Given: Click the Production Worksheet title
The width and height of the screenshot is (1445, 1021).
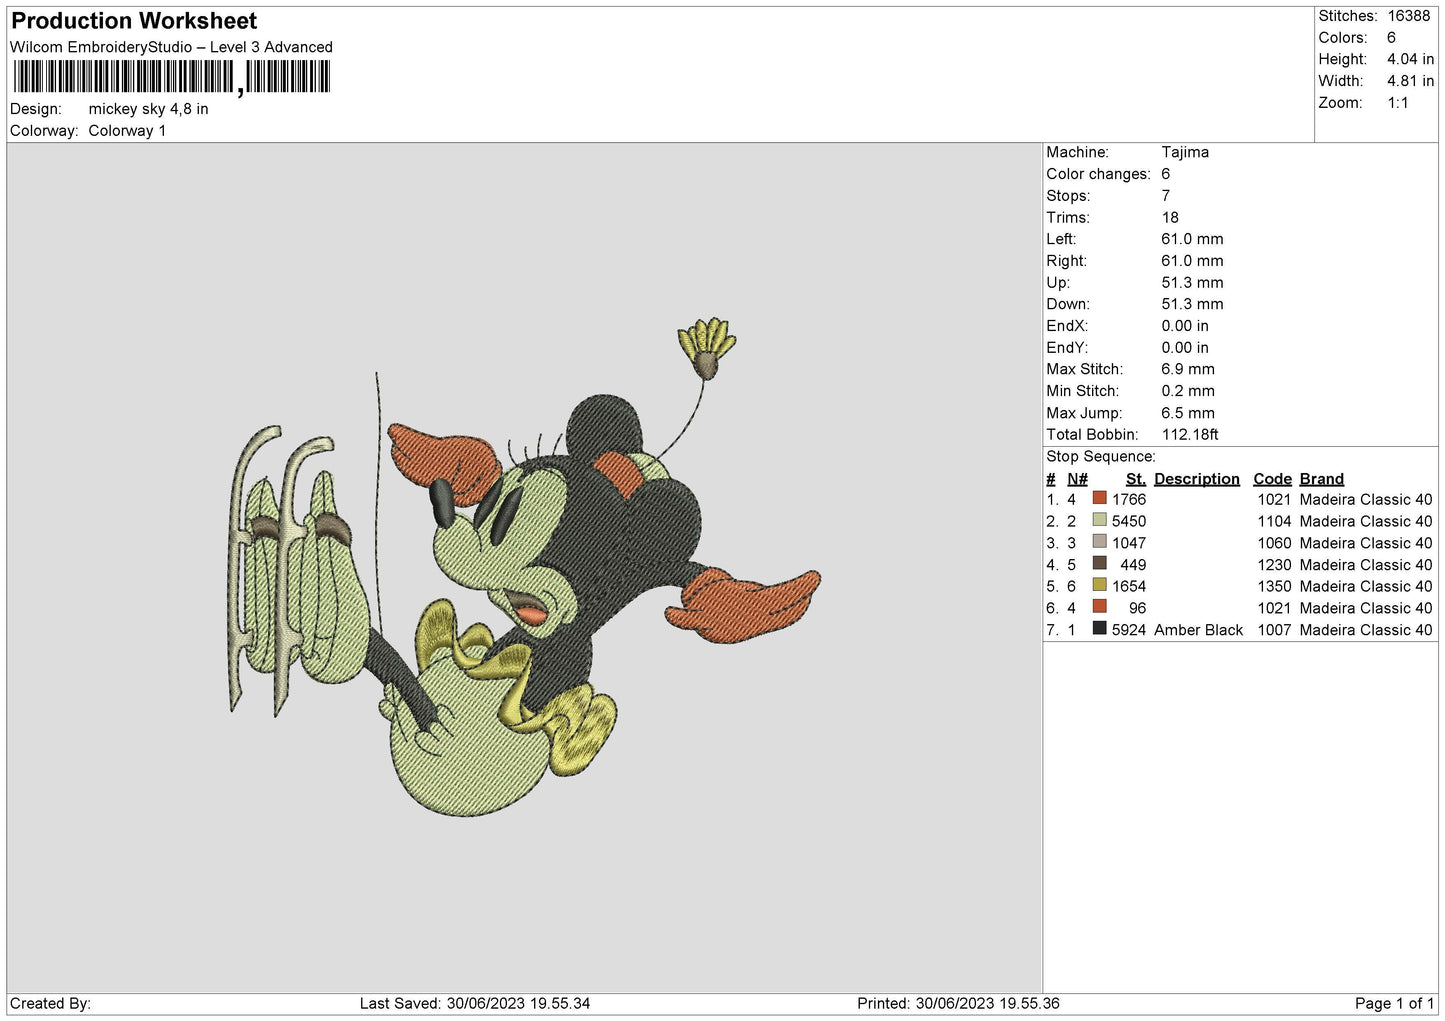Looking at the screenshot, I should pos(134,21).
